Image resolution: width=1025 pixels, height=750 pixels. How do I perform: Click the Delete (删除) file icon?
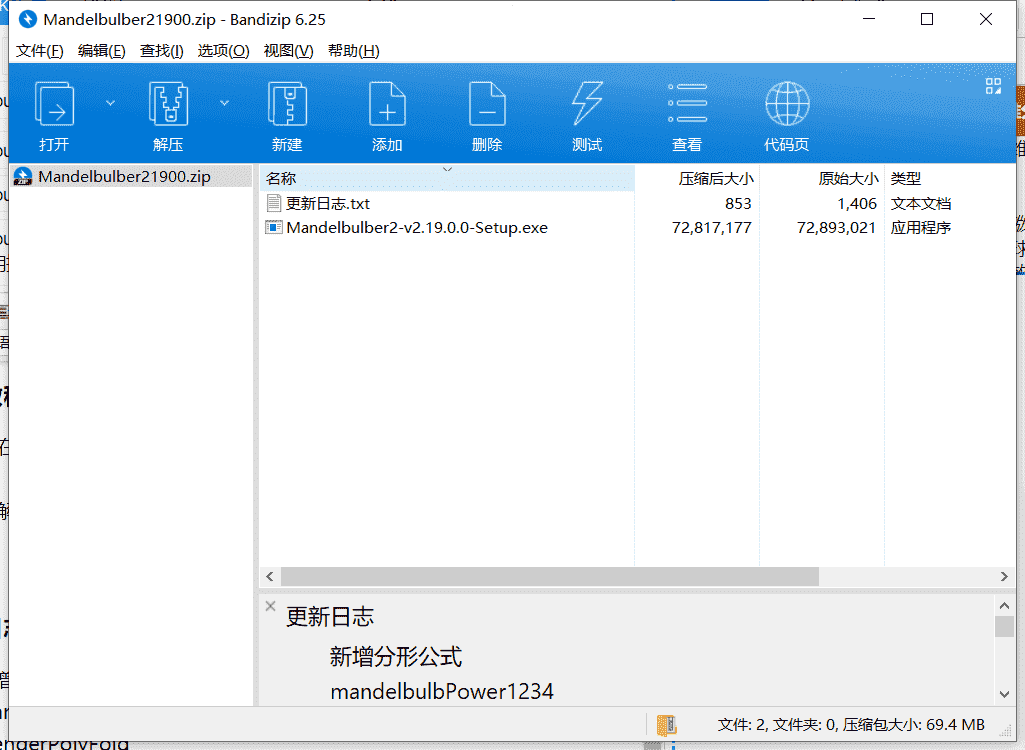coord(487,104)
